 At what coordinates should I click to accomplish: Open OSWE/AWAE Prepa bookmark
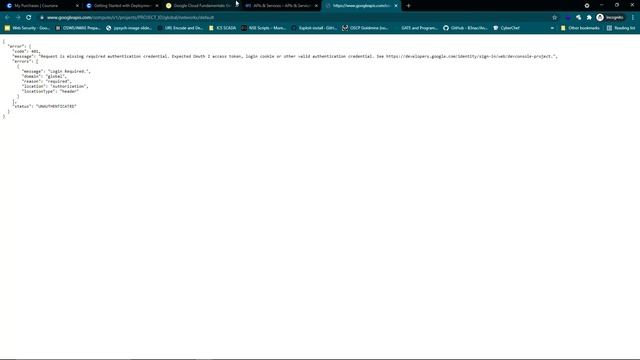click(x=78, y=28)
